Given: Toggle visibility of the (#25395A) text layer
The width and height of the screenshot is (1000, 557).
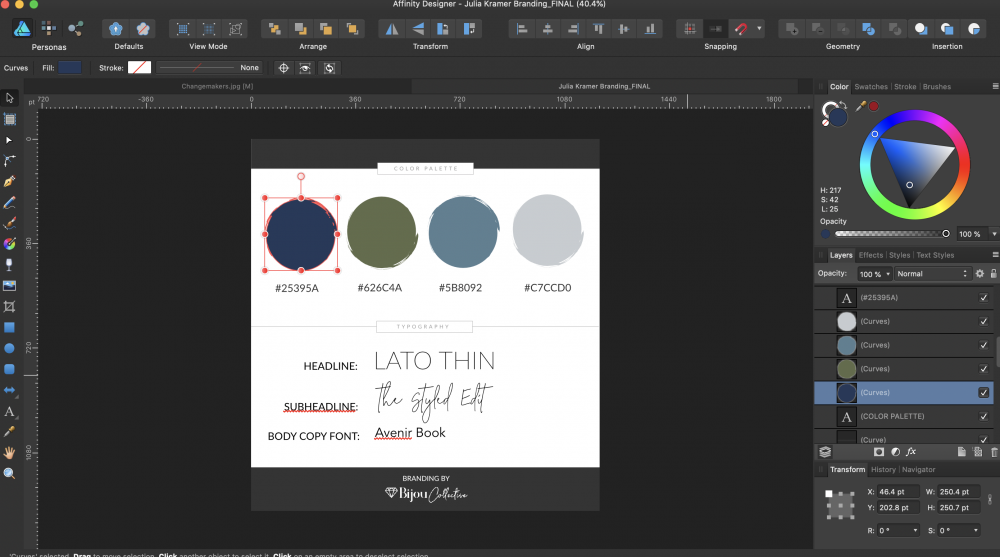Looking at the screenshot, I should [984, 298].
